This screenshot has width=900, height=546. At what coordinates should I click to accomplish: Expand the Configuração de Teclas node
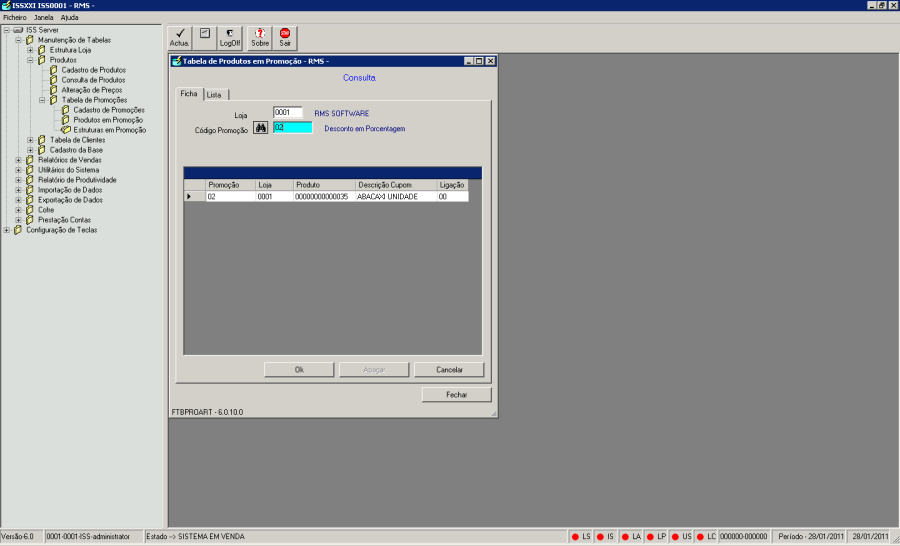pyautogui.click(x=6, y=230)
